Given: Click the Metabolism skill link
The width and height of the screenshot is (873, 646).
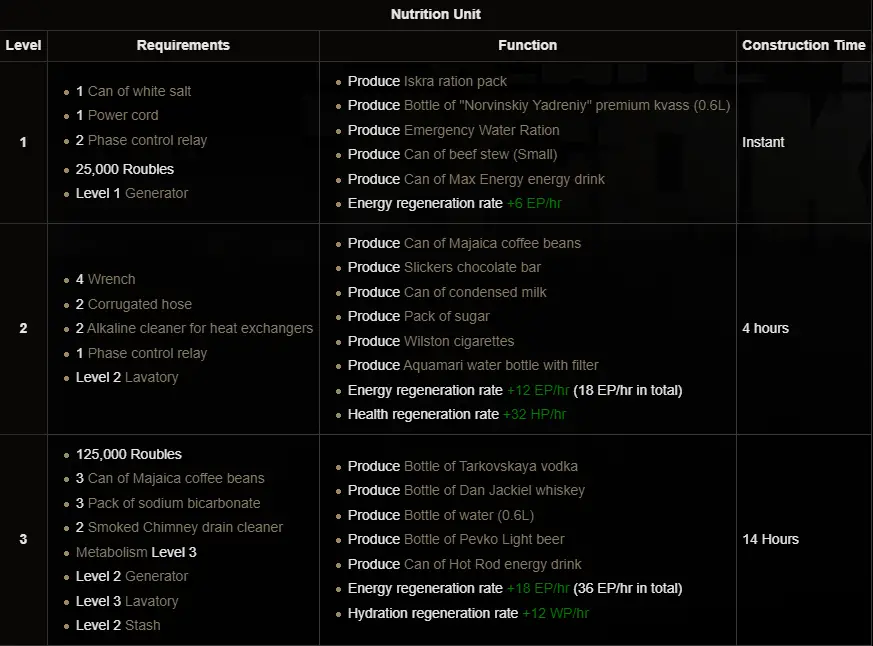Looking at the screenshot, I should coord(111,552).
